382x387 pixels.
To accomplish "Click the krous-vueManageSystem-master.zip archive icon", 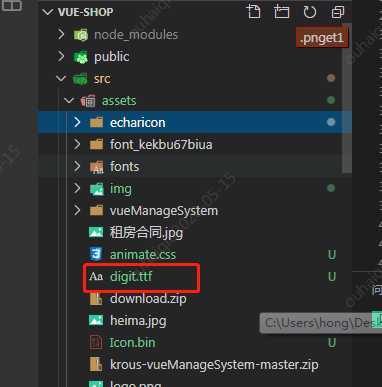I will tap(96, 364).
